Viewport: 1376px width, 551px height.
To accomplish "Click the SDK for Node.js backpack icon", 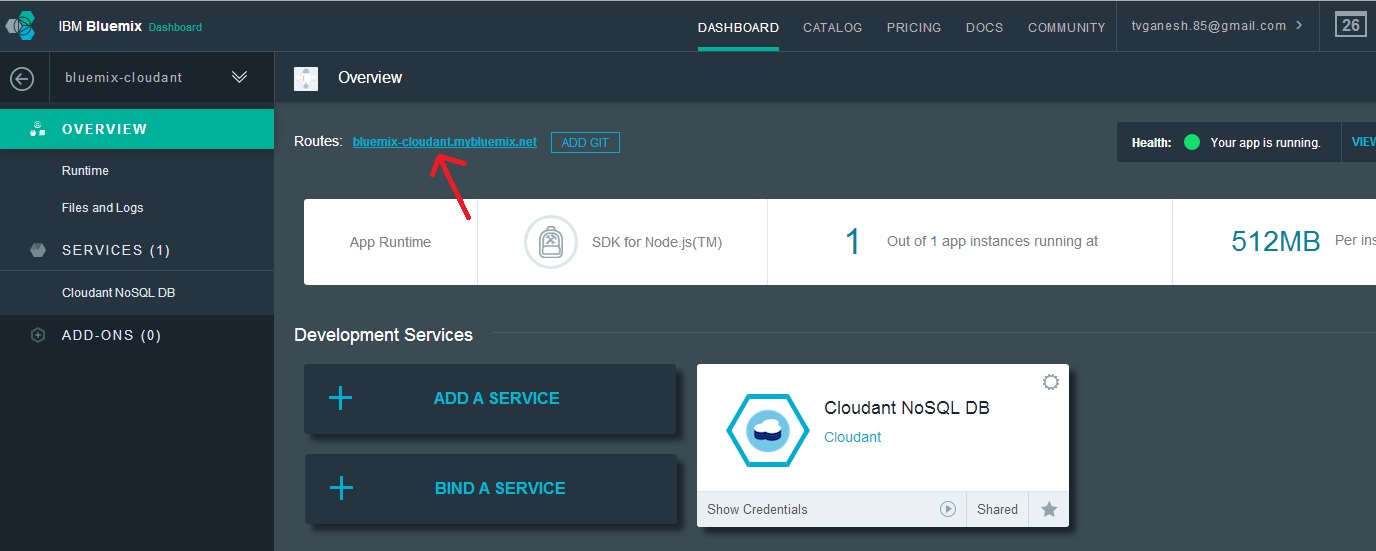I will [551, 241].
